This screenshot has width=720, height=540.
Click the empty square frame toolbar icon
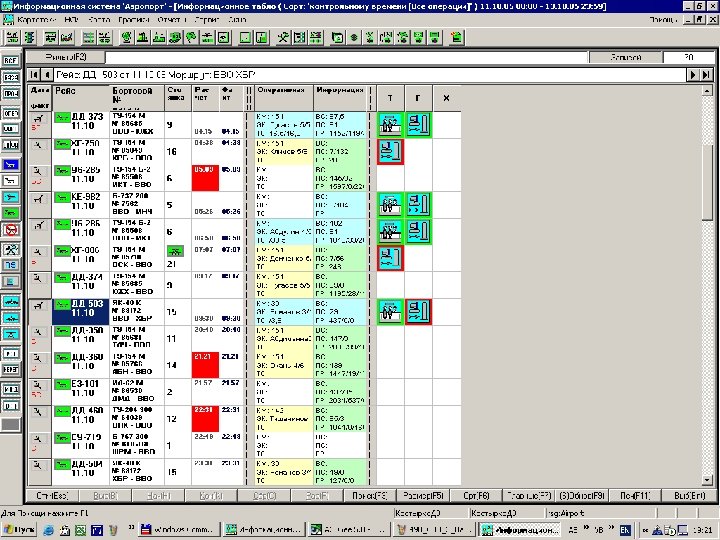pos(245,38)
